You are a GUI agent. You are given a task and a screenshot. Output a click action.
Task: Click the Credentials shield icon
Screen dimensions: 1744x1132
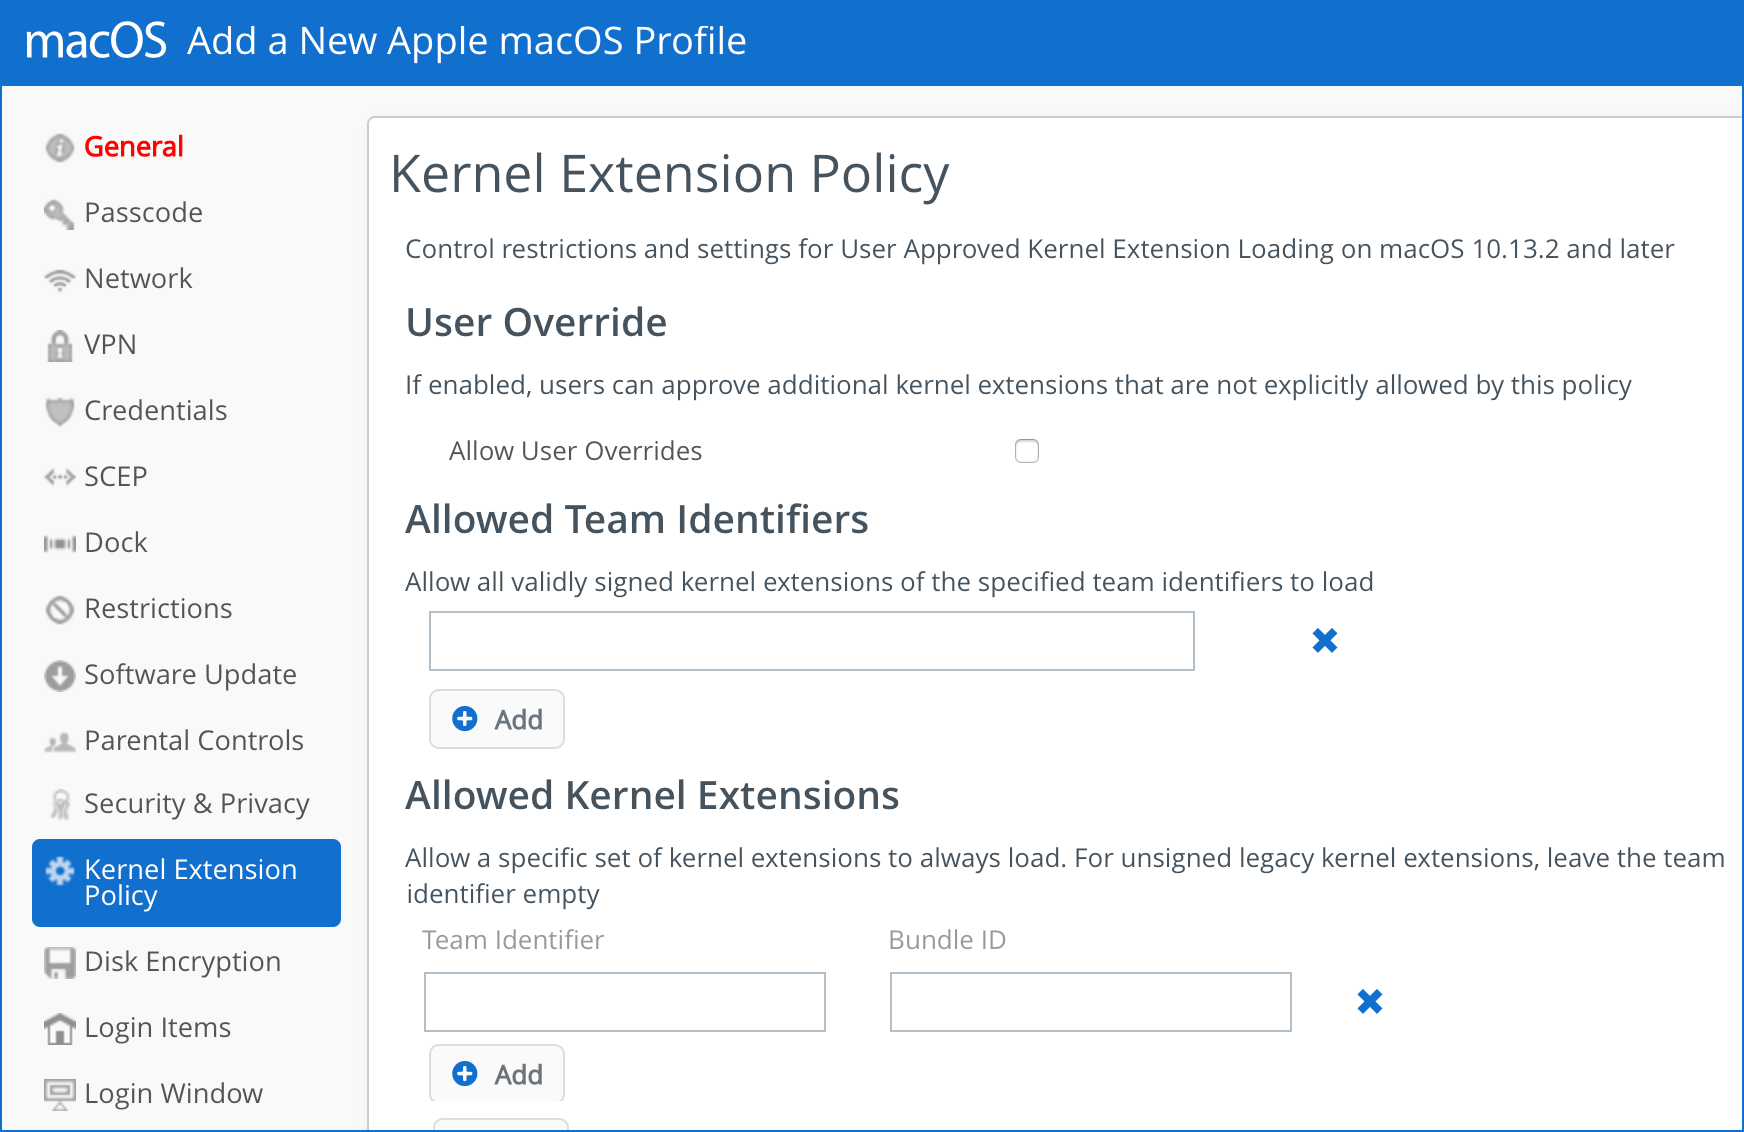[x=59, y=410]
